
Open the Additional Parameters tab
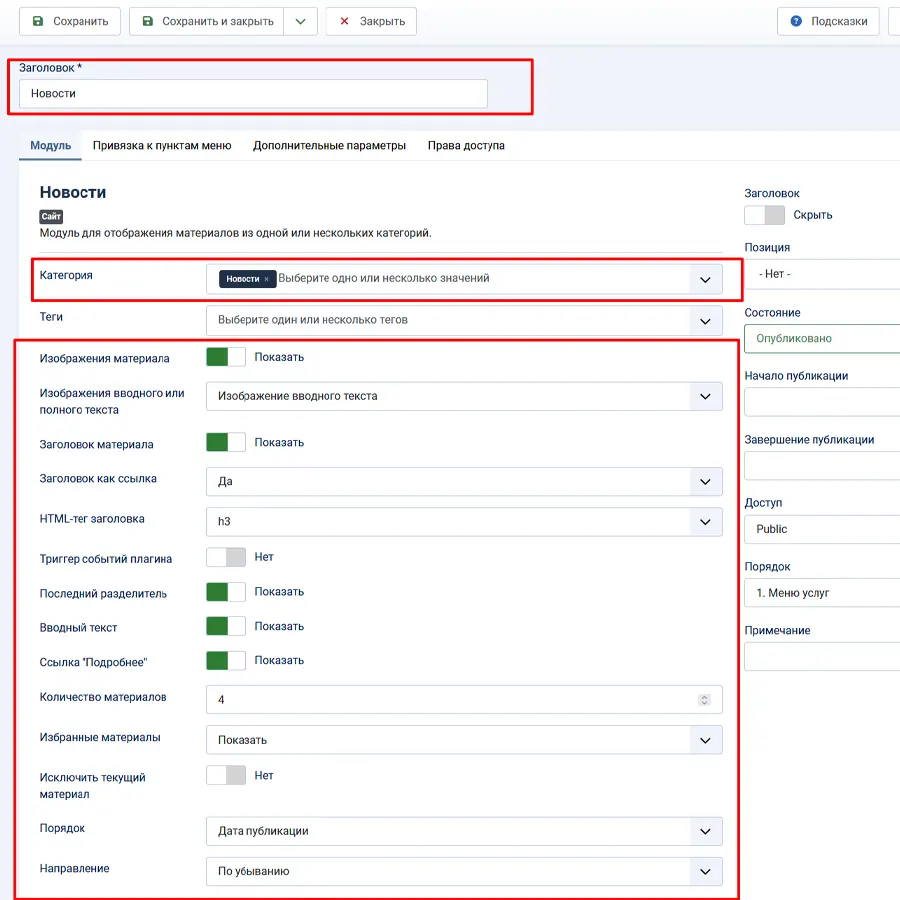pos(329,145)
